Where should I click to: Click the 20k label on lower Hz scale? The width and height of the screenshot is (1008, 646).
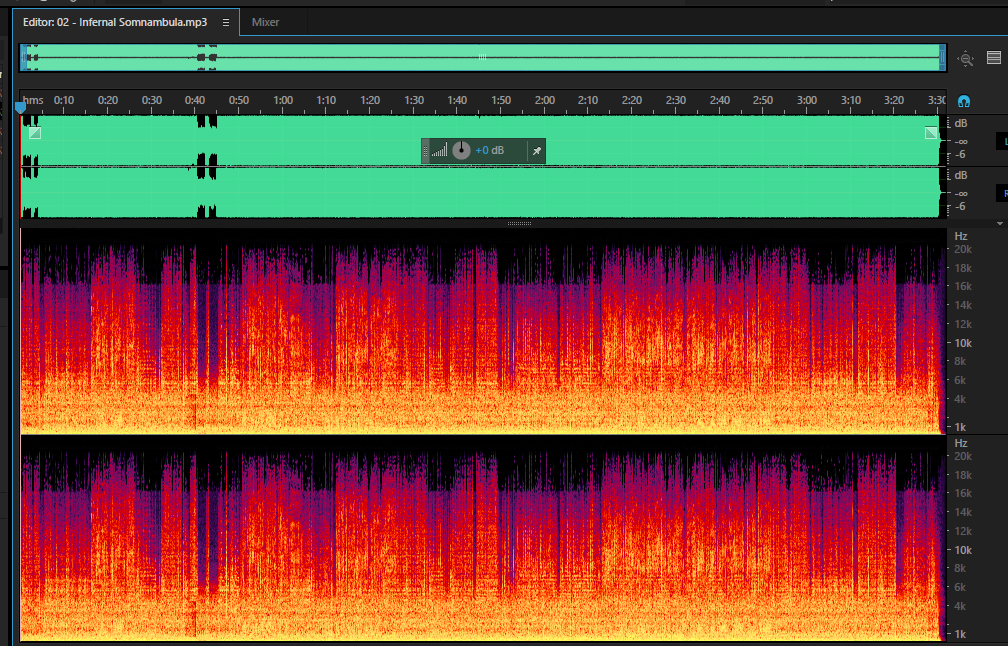pyautogui.click(x=963, y=456)
